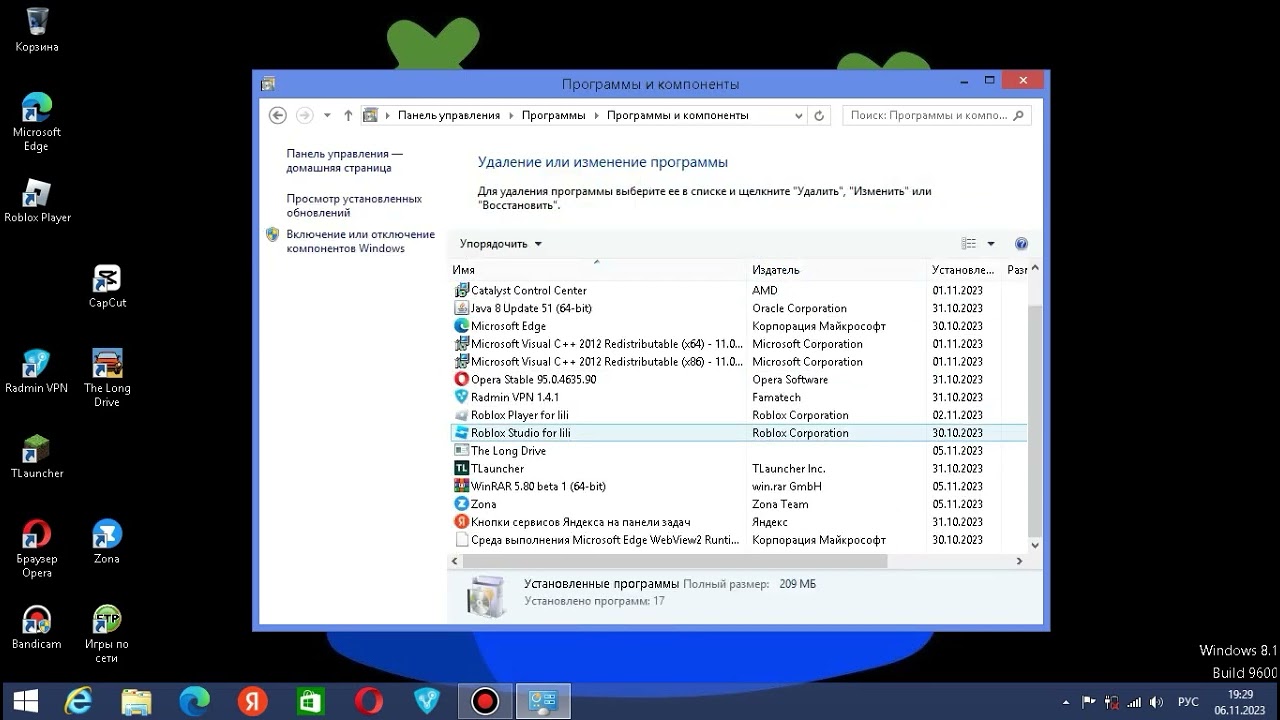Select Roblox Player for lili entry
The width and height of the screenshot is (1280, 720).
pos(740,415)
